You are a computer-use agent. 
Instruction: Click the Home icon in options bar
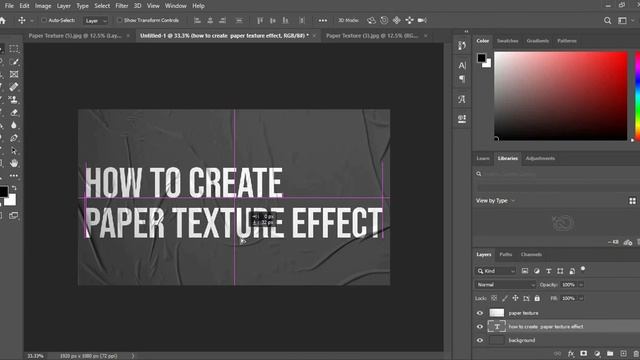(x=3, y=20)
